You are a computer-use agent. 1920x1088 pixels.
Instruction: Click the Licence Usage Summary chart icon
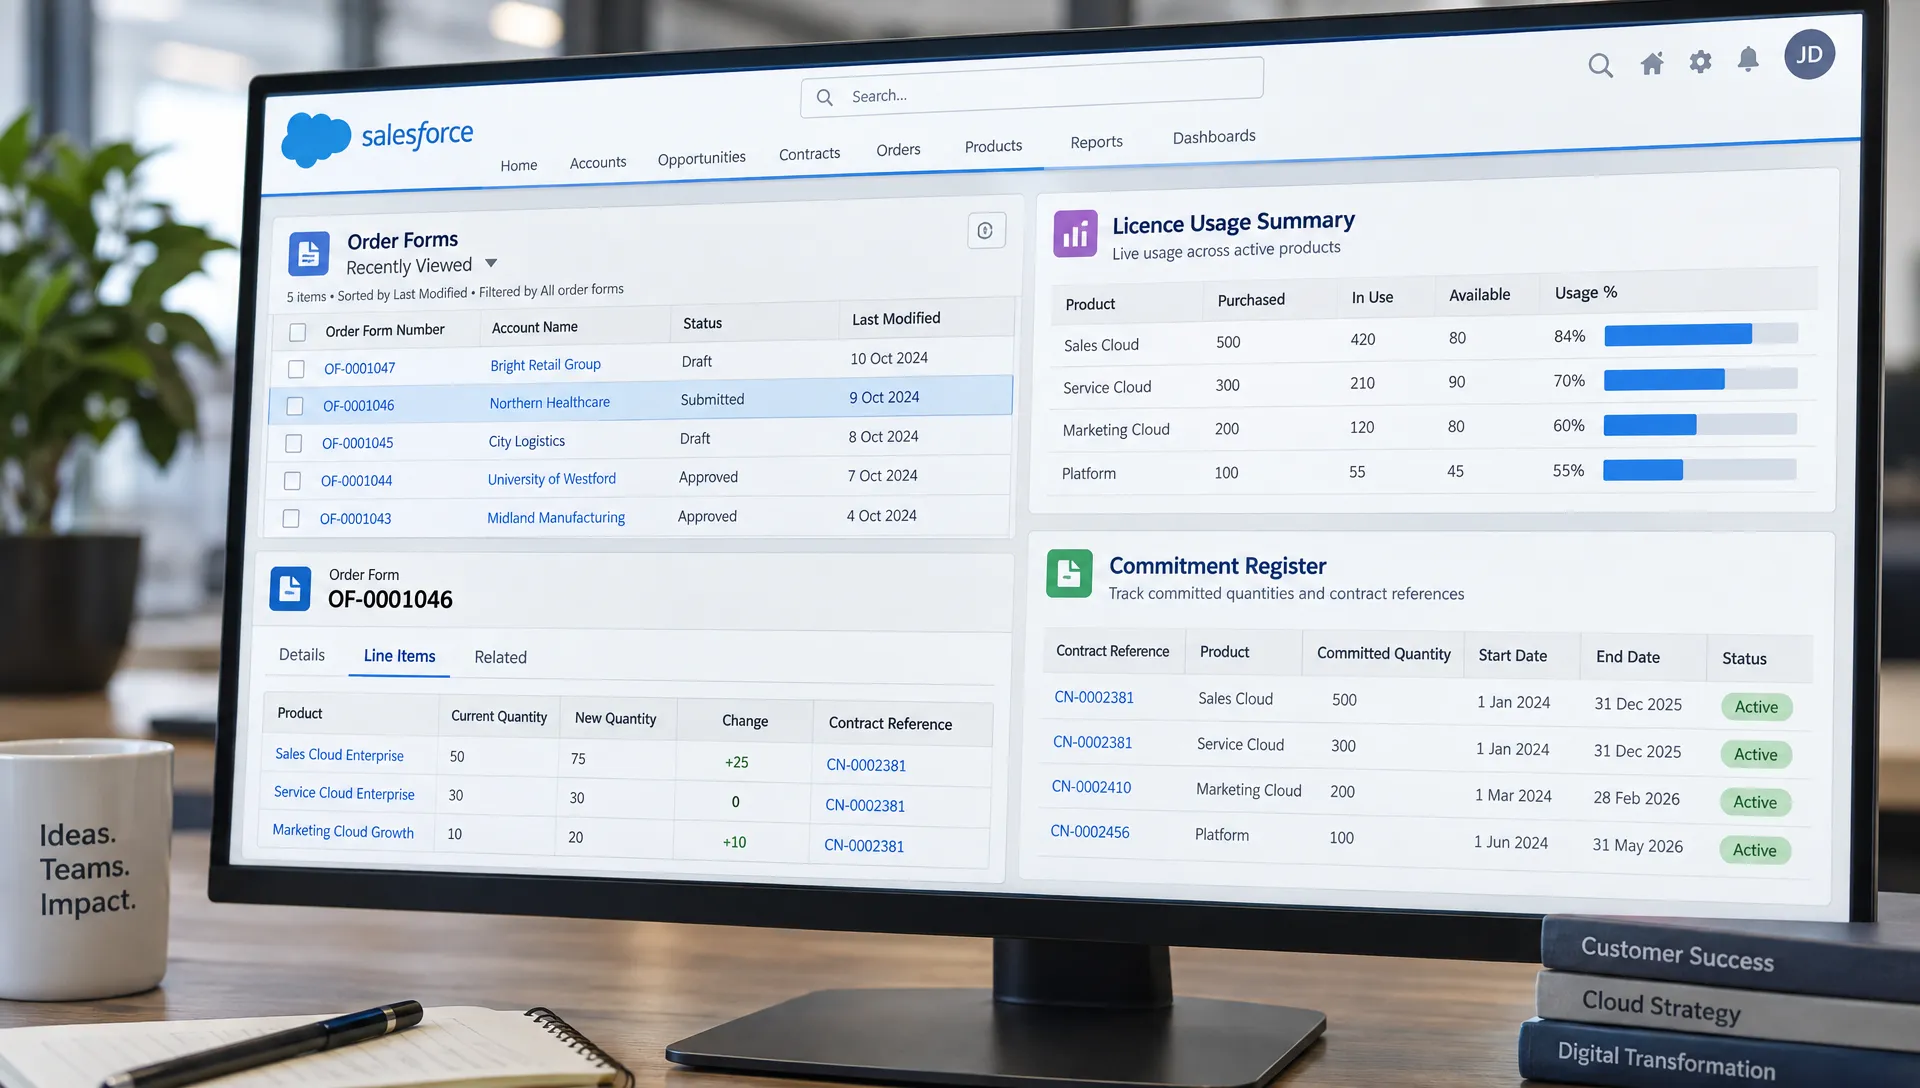tap(1075, 234)
